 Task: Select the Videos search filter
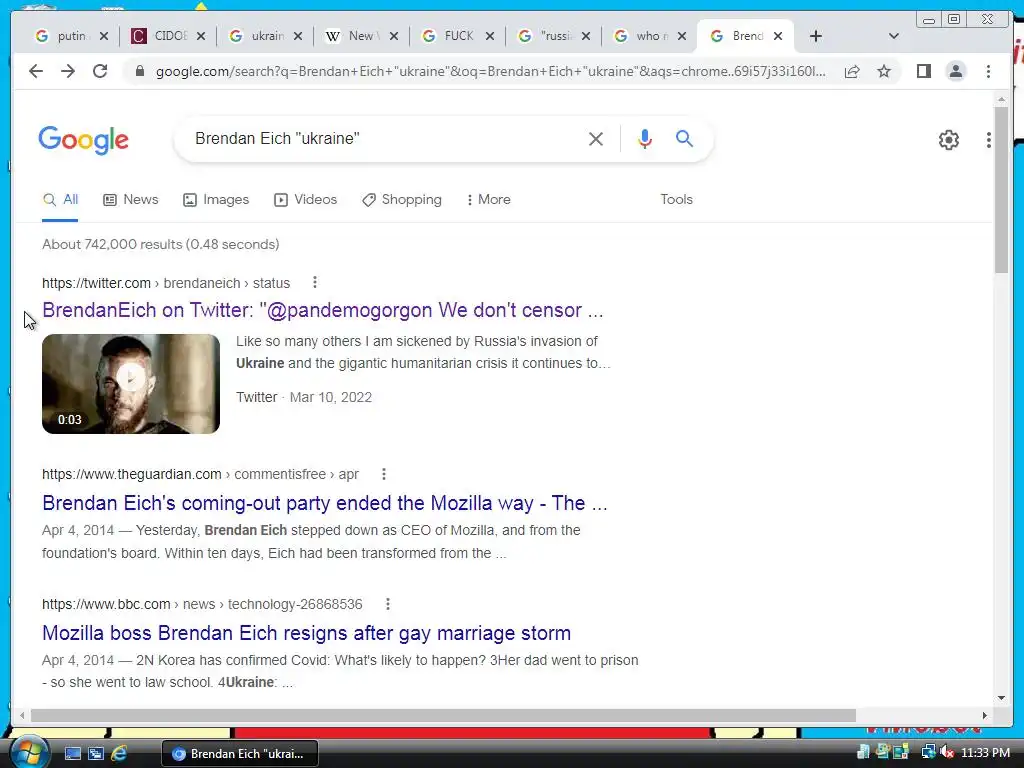click(x=306, y=199)
